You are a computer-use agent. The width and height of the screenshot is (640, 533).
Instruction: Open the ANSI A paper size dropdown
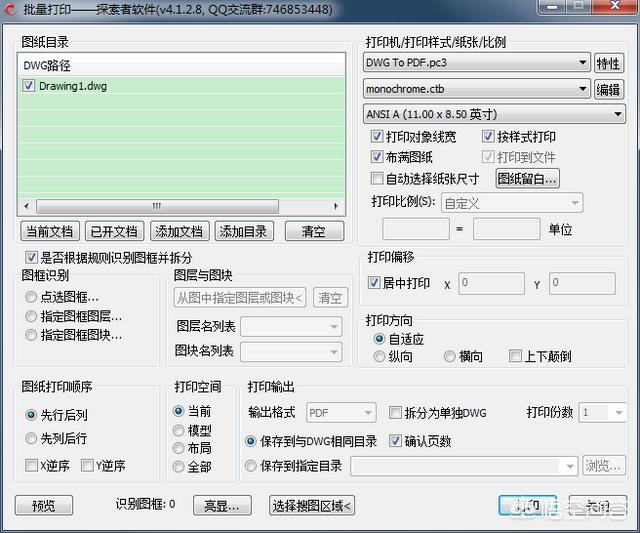click(x=493, y=114)
